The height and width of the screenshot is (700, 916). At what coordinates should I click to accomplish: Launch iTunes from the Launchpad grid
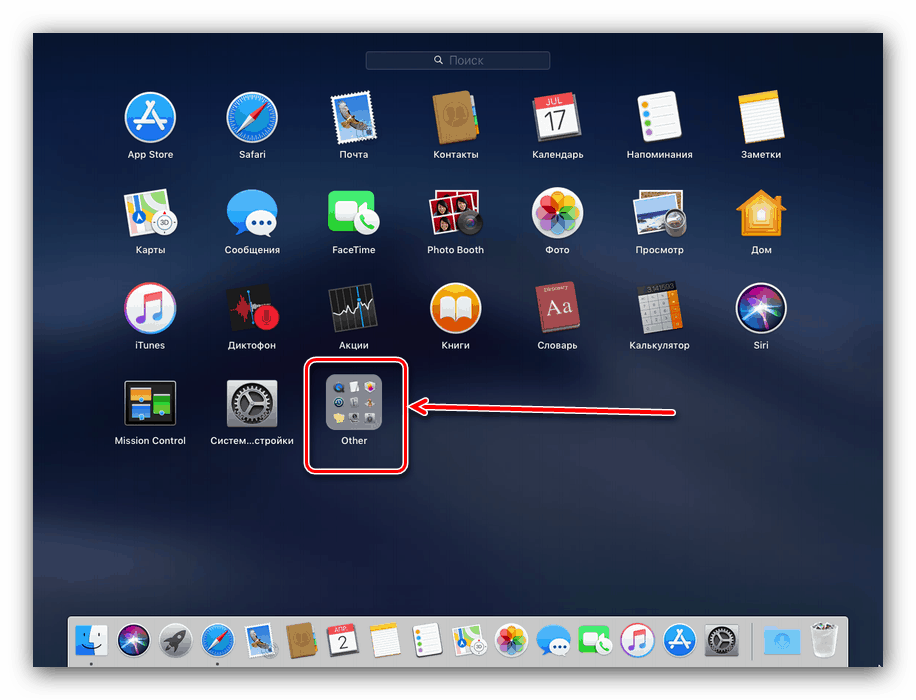150,308
